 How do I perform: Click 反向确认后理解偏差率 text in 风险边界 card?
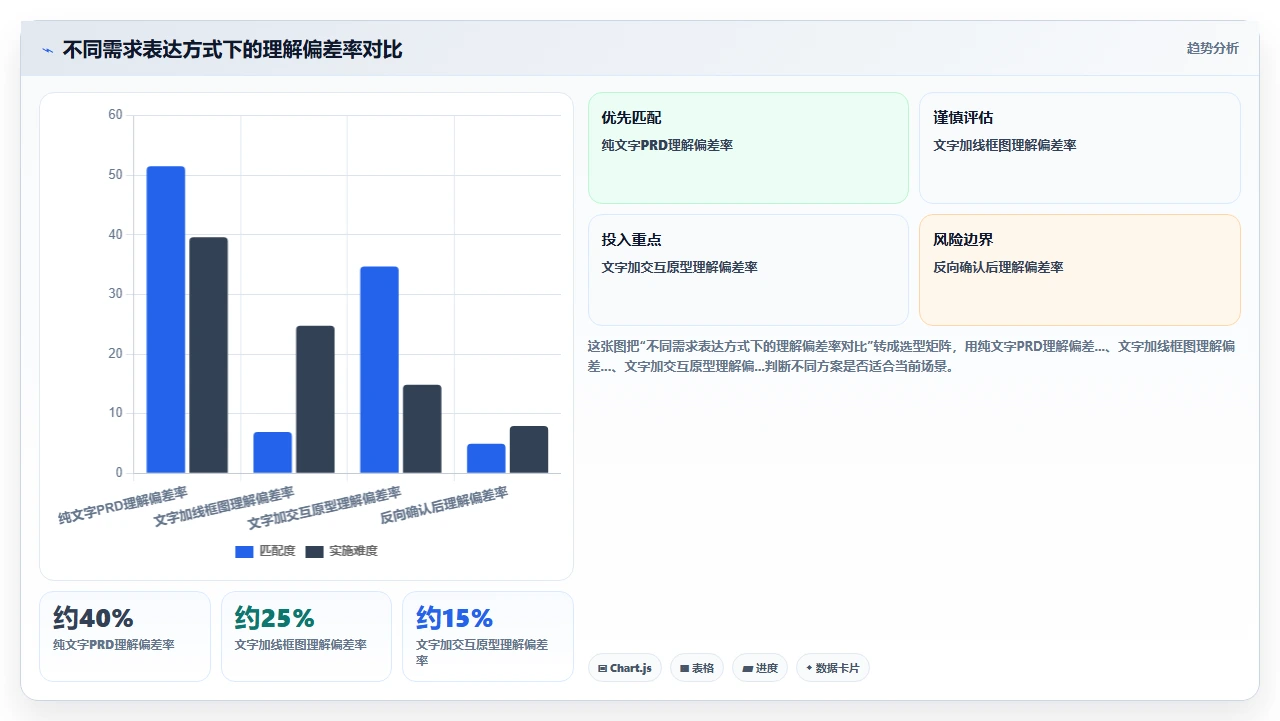998,267
